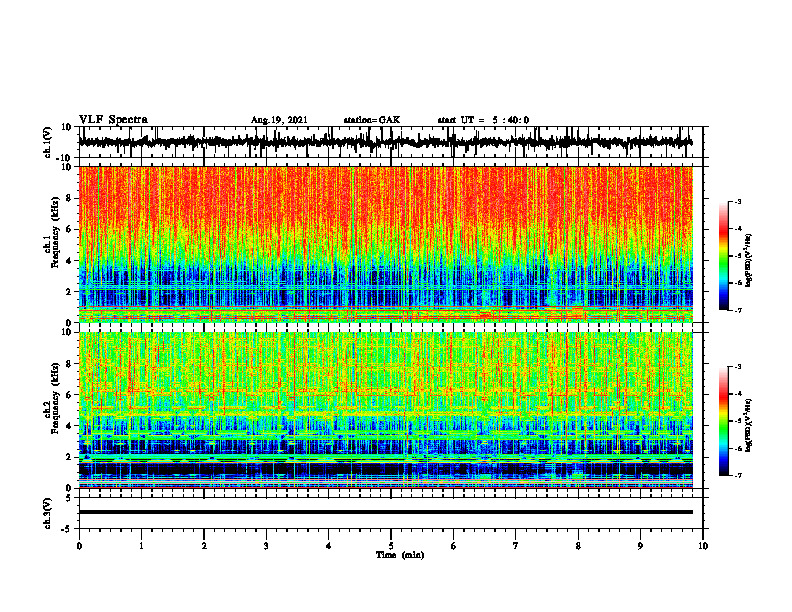Click the "5" tick of ch.3(V) axis
This screenshot has width=792, height=612.
70,498
